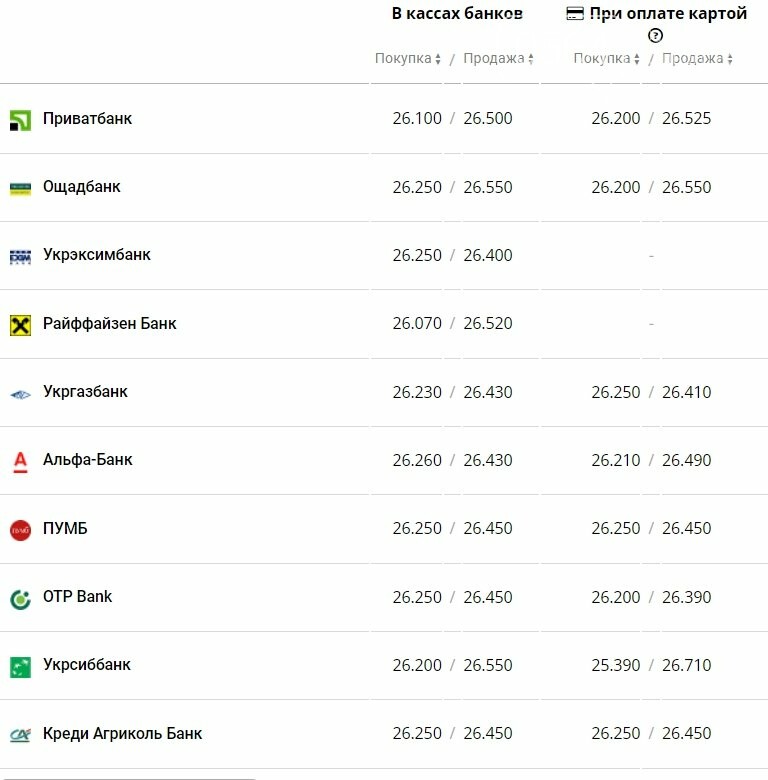
Task: Open the Креди Агриколь Банк link
Action: (122, 733)
